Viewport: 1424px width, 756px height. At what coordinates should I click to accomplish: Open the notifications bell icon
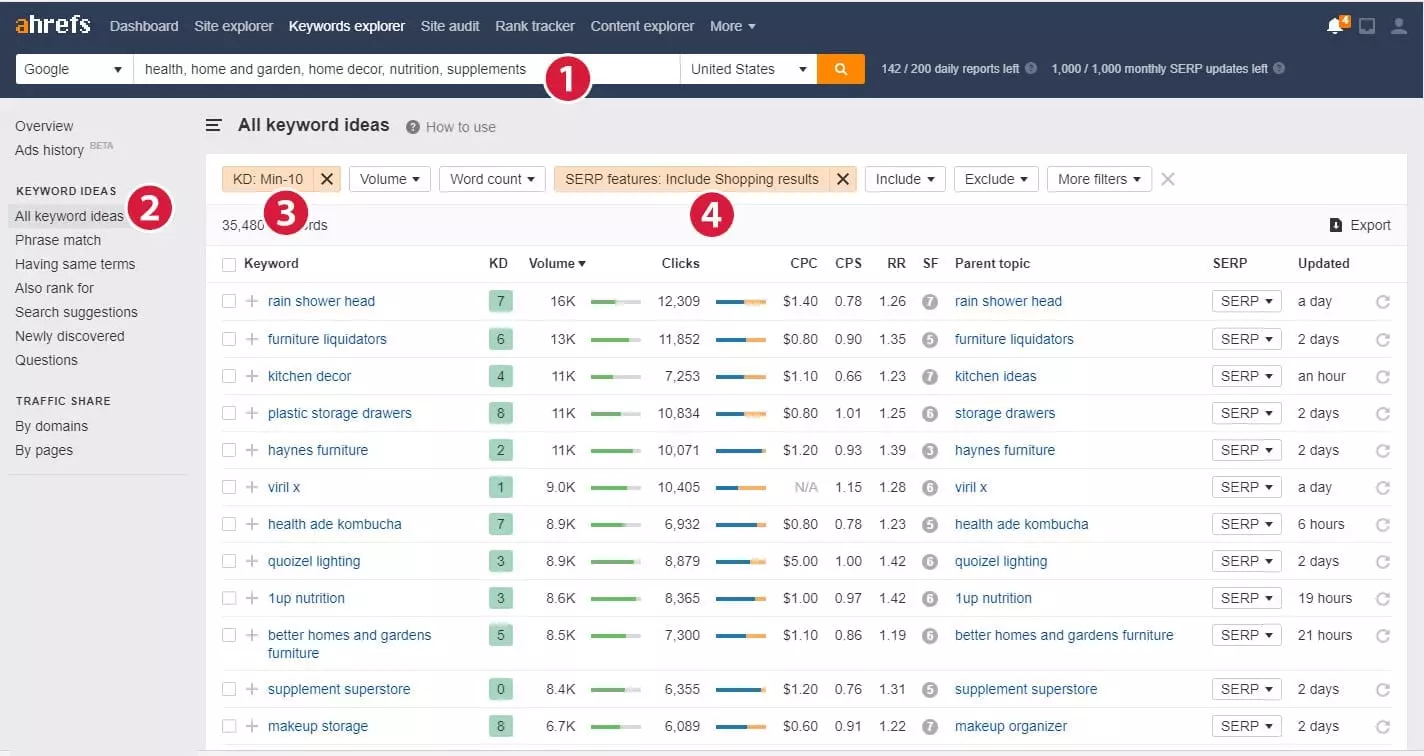click(x=1334, y=26)
